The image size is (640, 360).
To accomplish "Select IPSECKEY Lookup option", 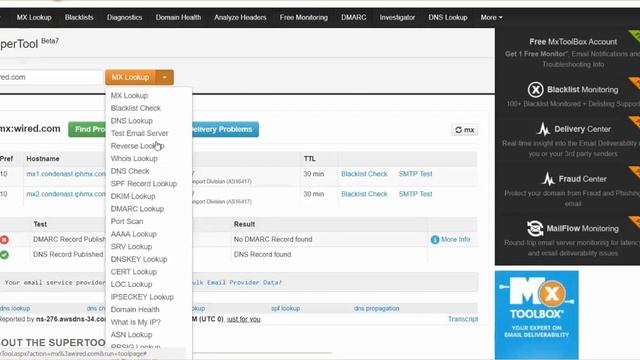I will point(142,297).
